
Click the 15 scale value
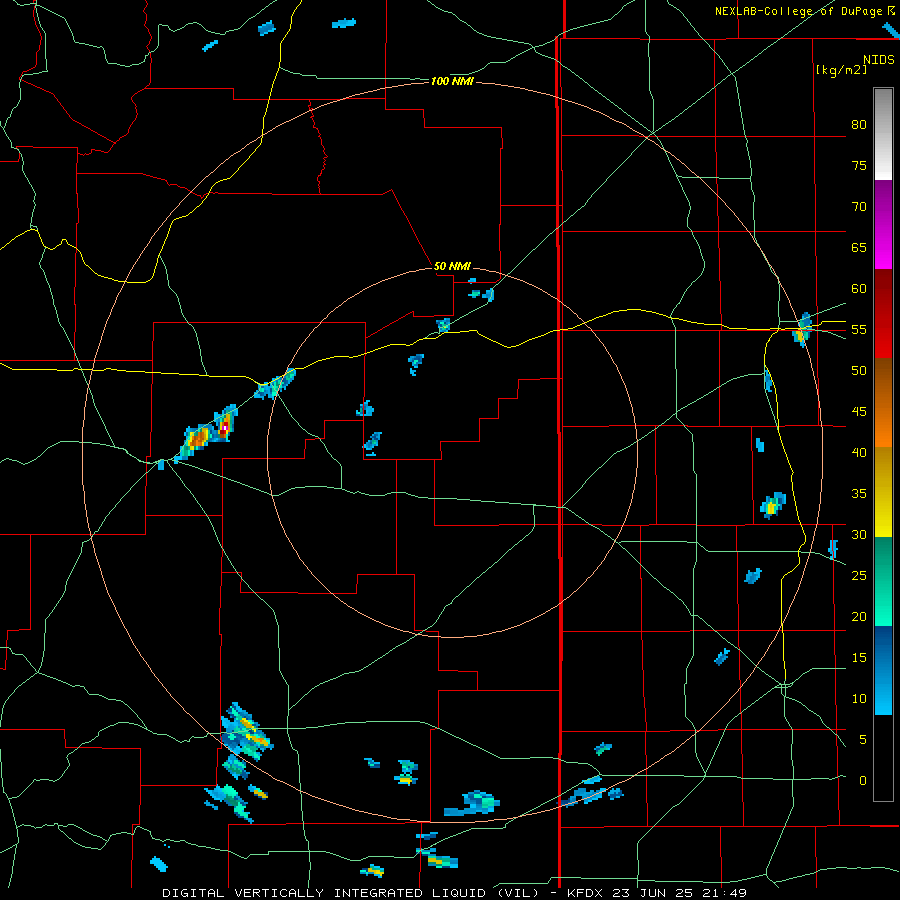tap(859, 658)
